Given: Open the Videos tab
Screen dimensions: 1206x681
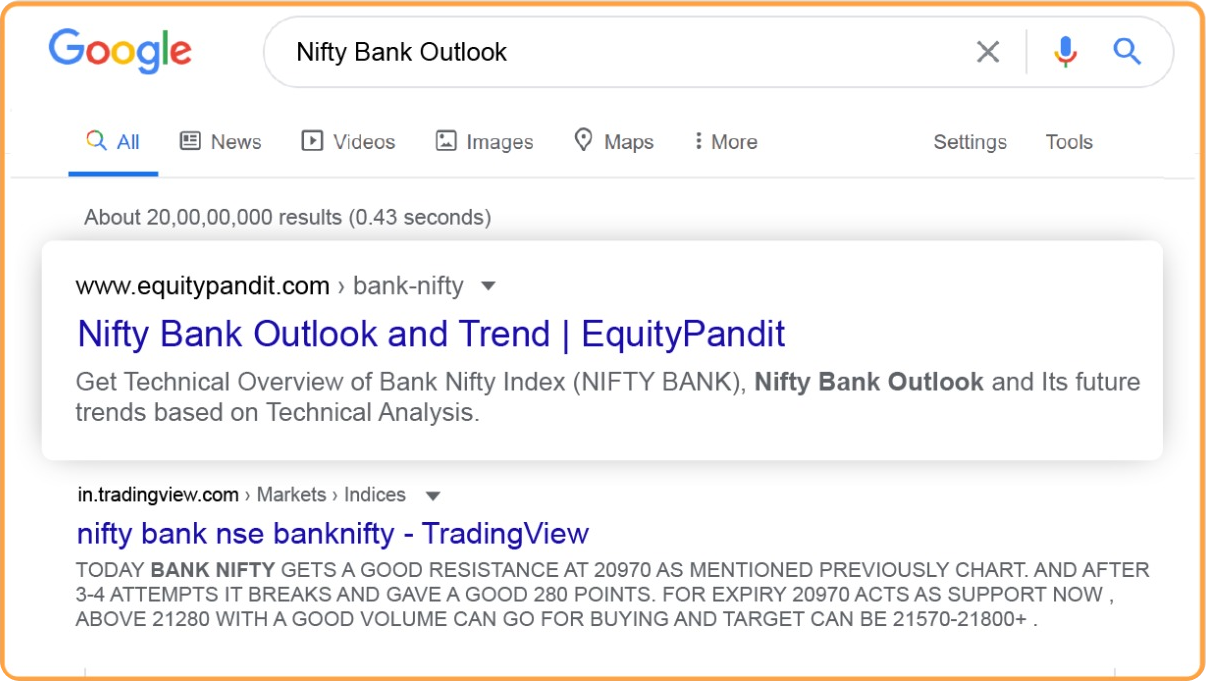Looking at the screenshot, I should [364, 142].
